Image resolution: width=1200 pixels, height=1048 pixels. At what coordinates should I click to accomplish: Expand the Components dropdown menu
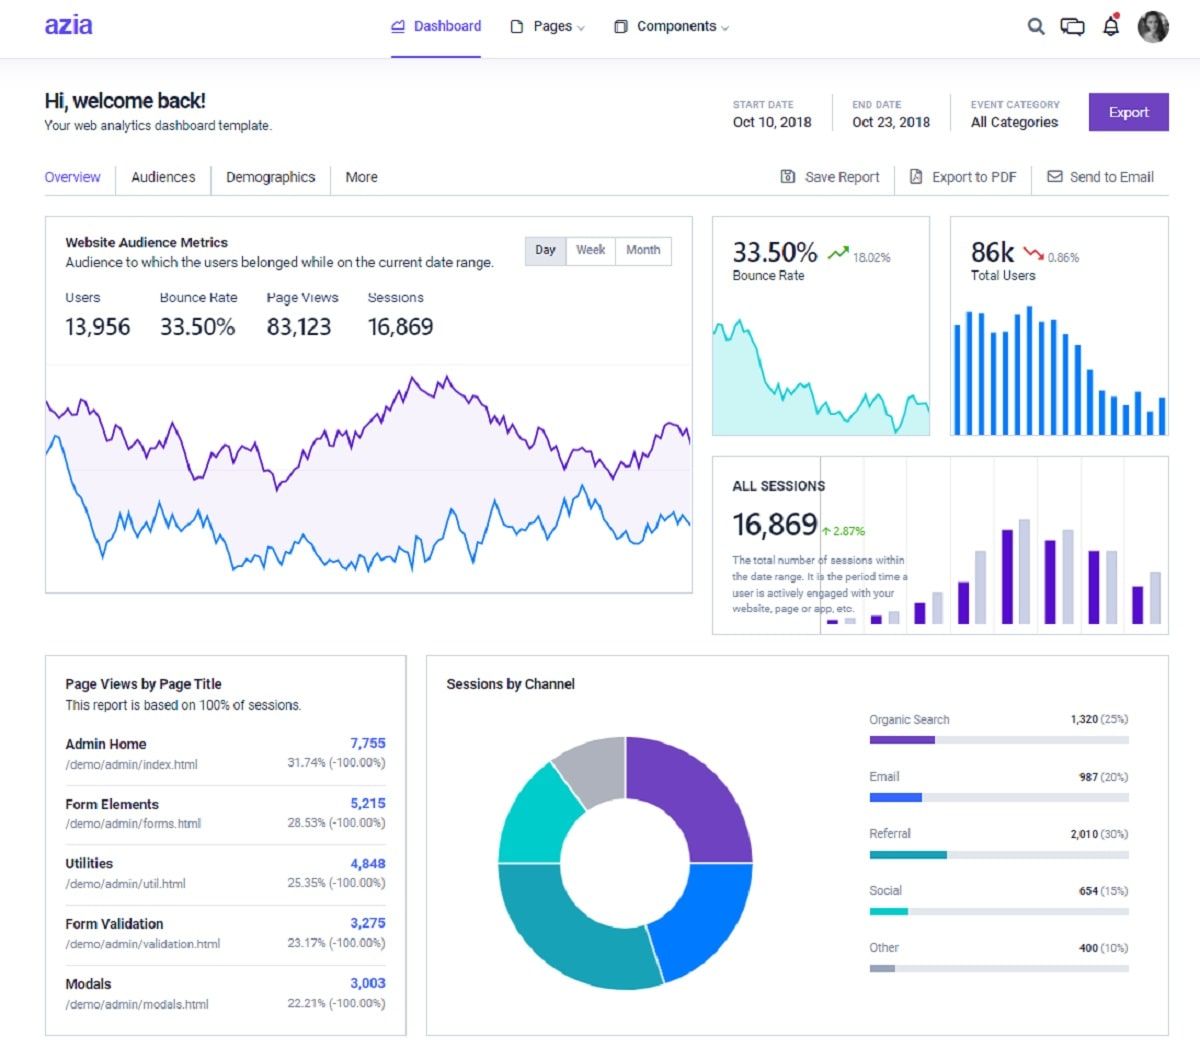click(x=672, y=27)
